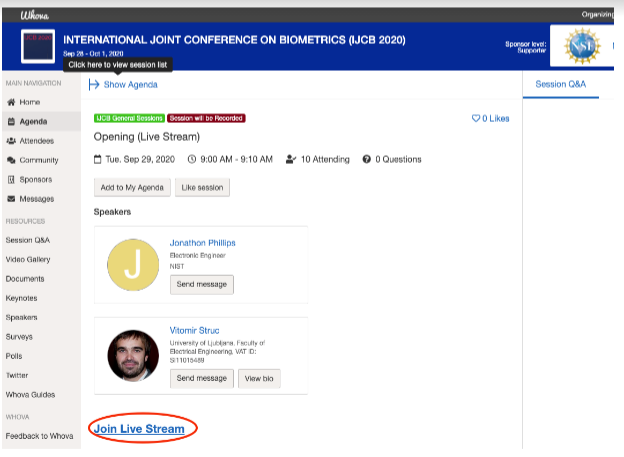
Task: Click the Session will be Recorded tag
Action: 206,118
